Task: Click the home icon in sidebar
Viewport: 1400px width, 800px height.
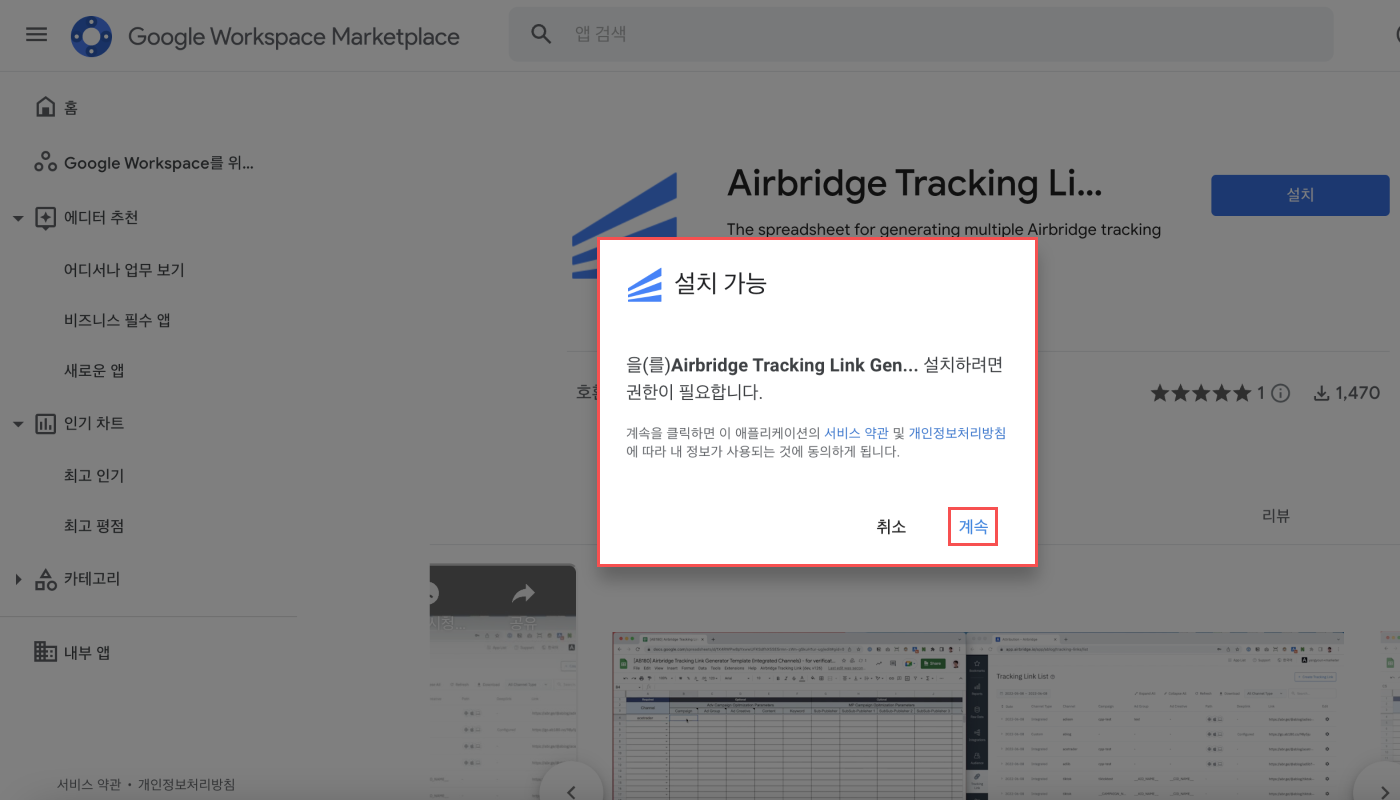Action: (45, 107)
